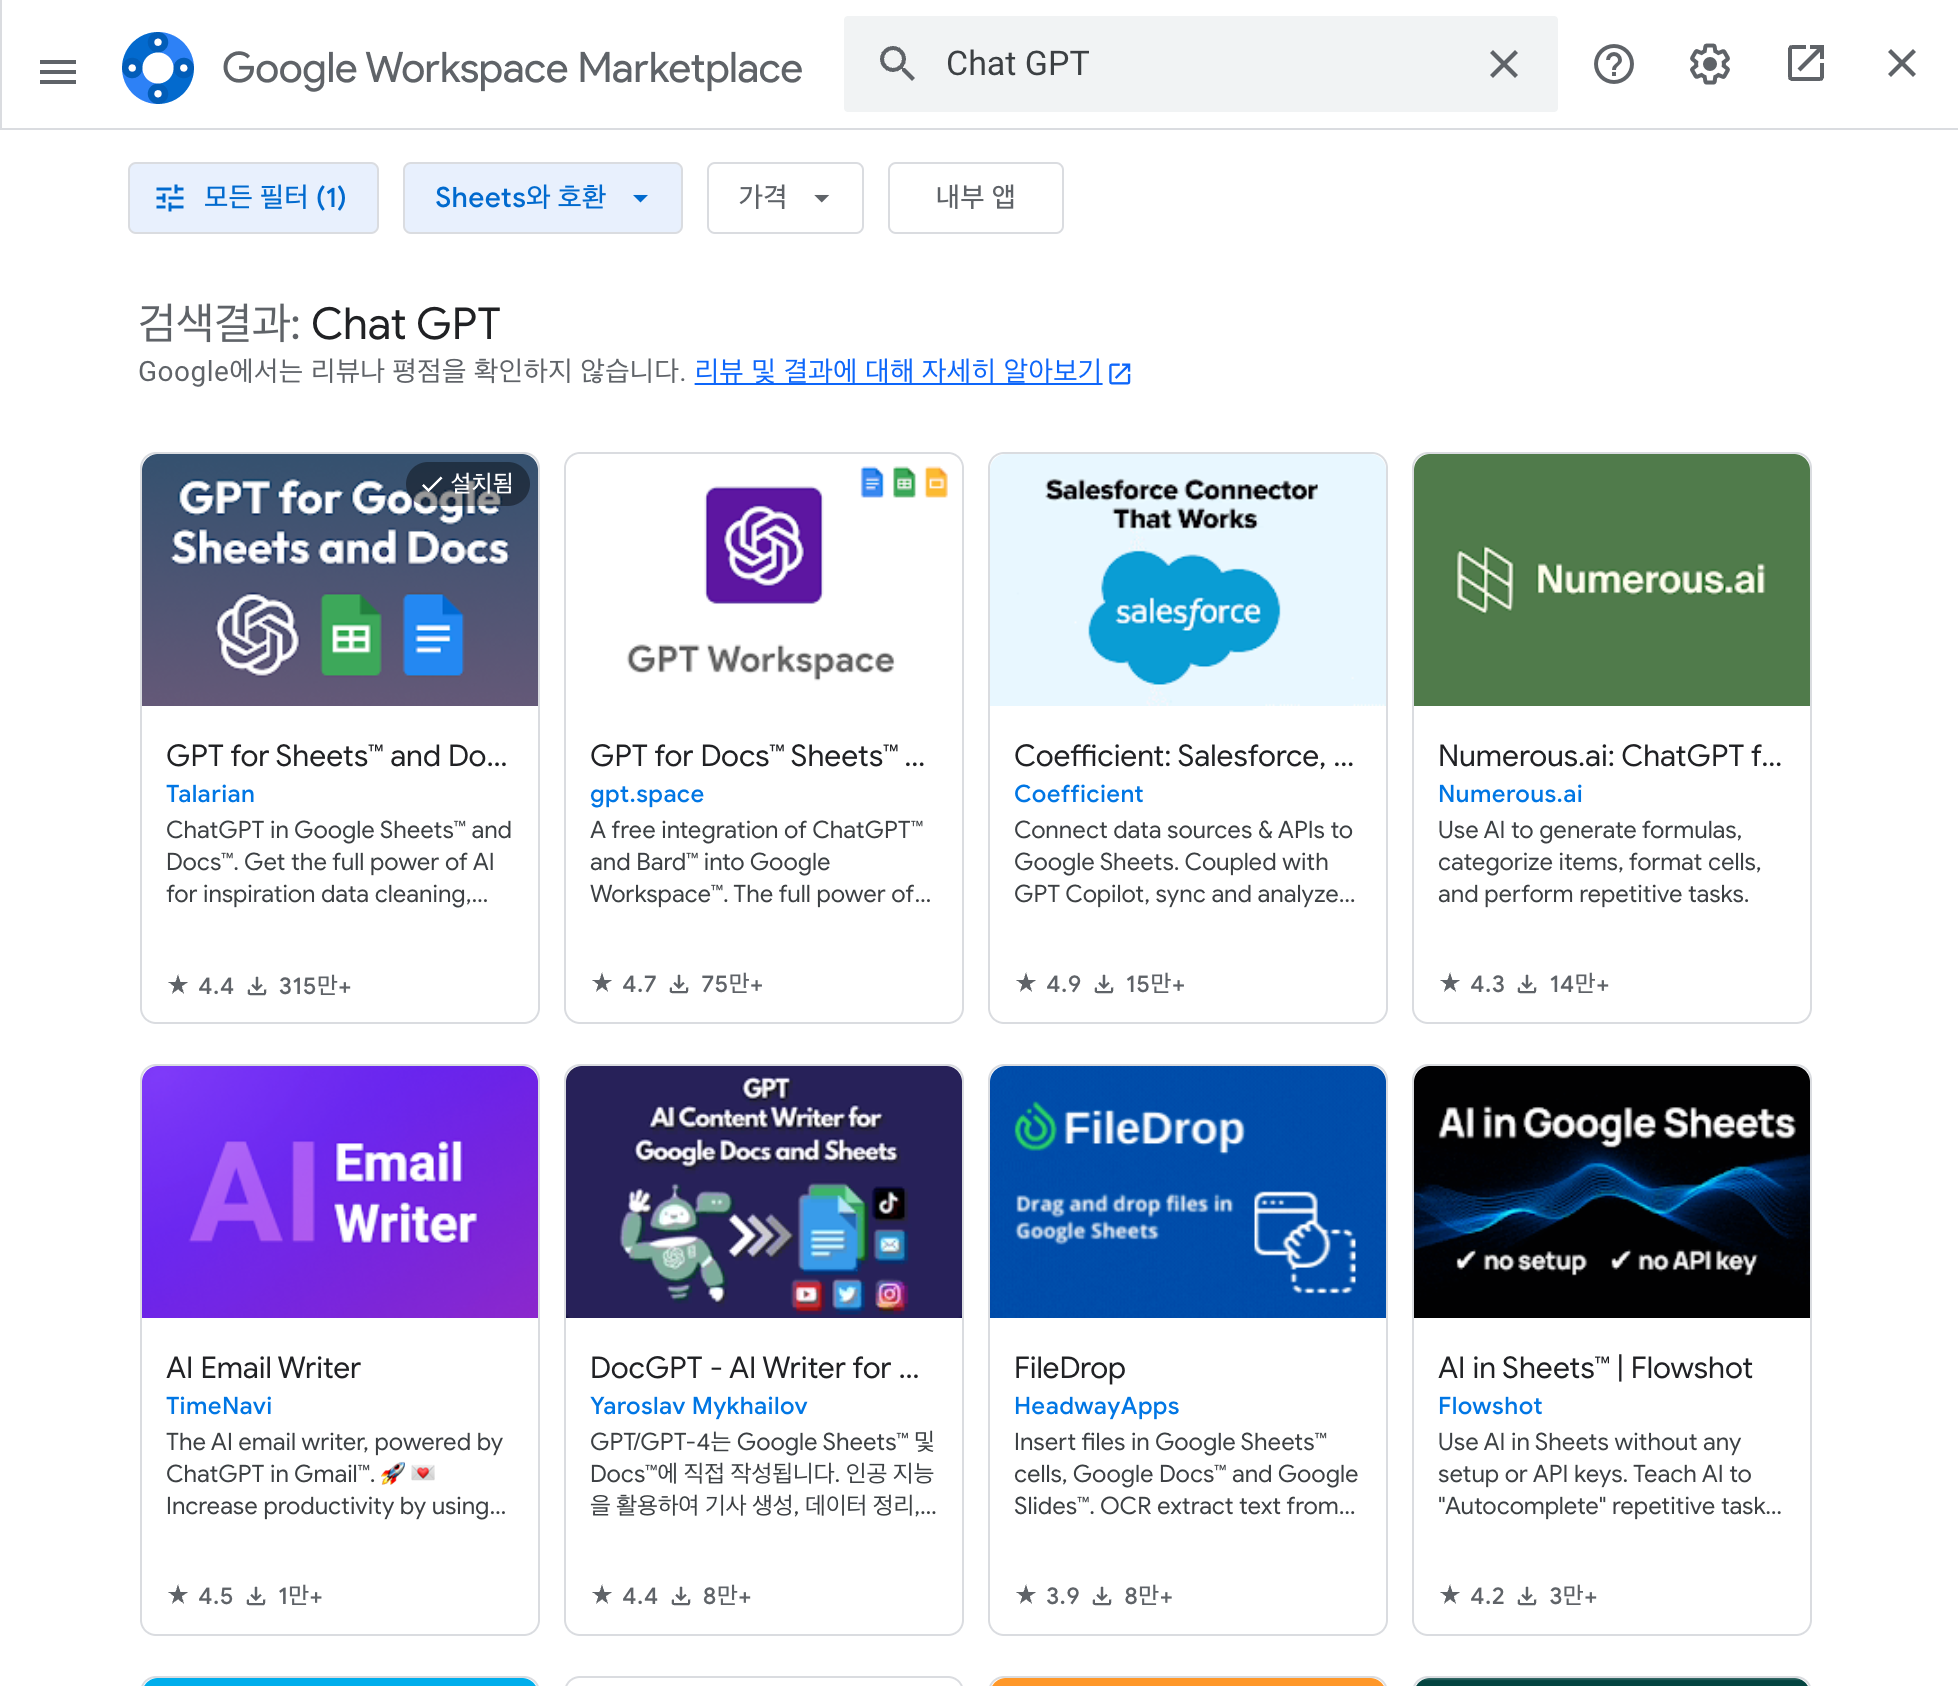
Task: Click the ChatGPT in Google Sheets description
Action: click(339, 862)
